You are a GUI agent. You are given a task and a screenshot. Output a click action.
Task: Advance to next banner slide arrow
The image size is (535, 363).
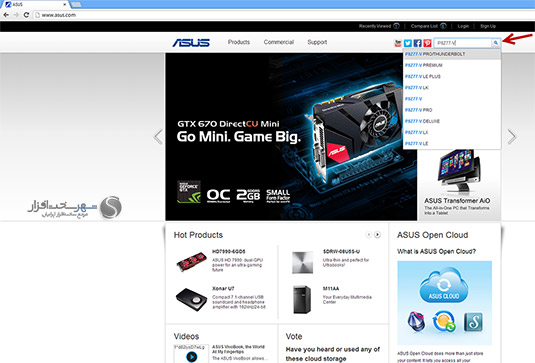pyautogui.click(x=512, y=137)
